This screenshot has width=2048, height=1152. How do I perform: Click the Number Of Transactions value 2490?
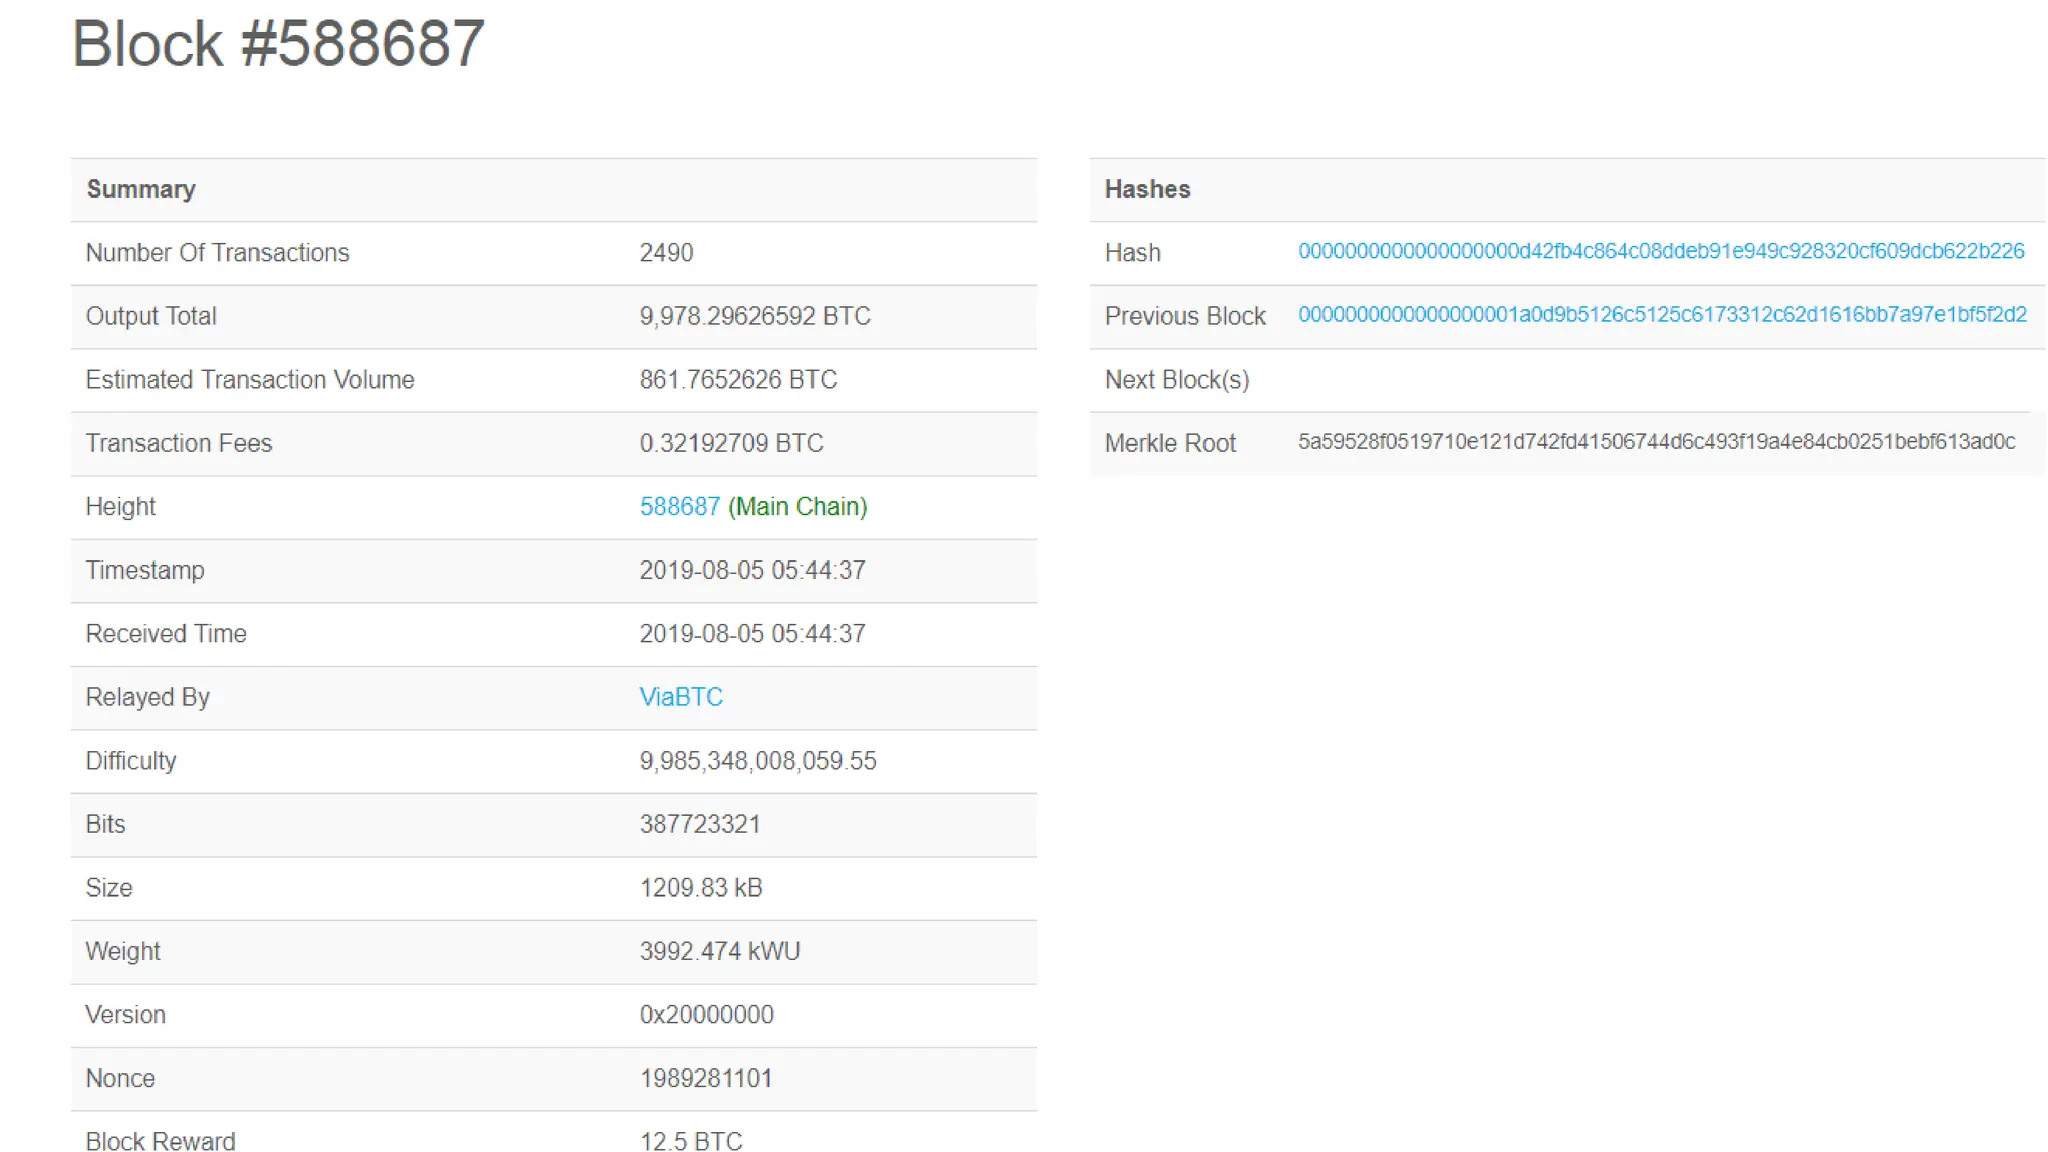(x=666, y=253)
